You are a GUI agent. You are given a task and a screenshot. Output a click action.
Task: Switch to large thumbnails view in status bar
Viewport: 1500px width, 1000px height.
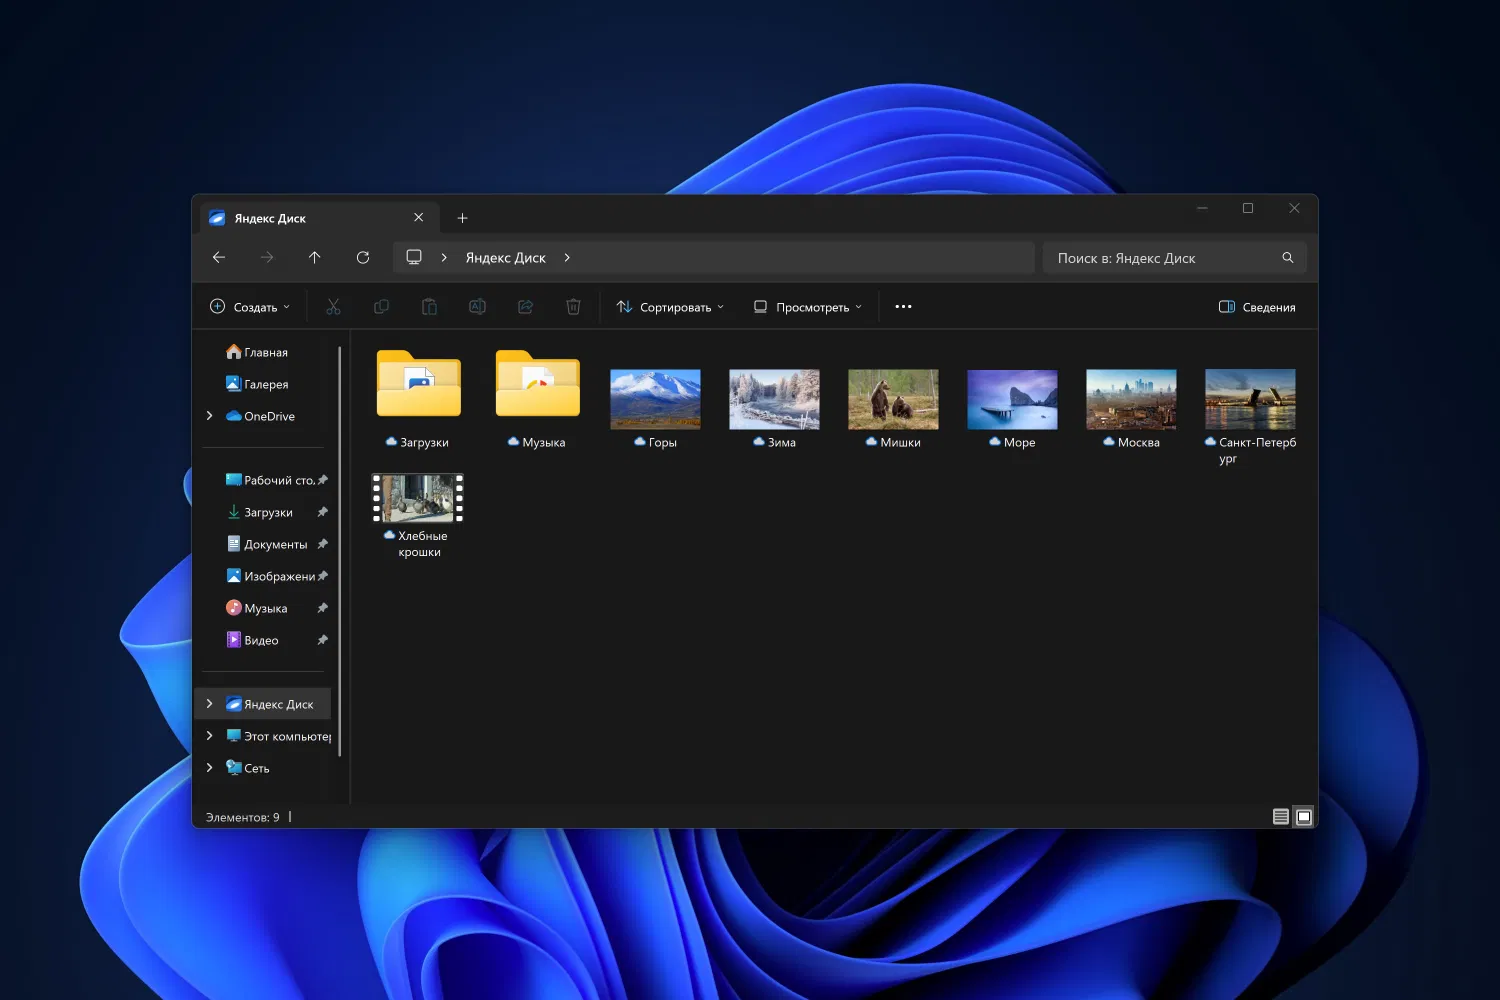click(x=1304, y=817)
